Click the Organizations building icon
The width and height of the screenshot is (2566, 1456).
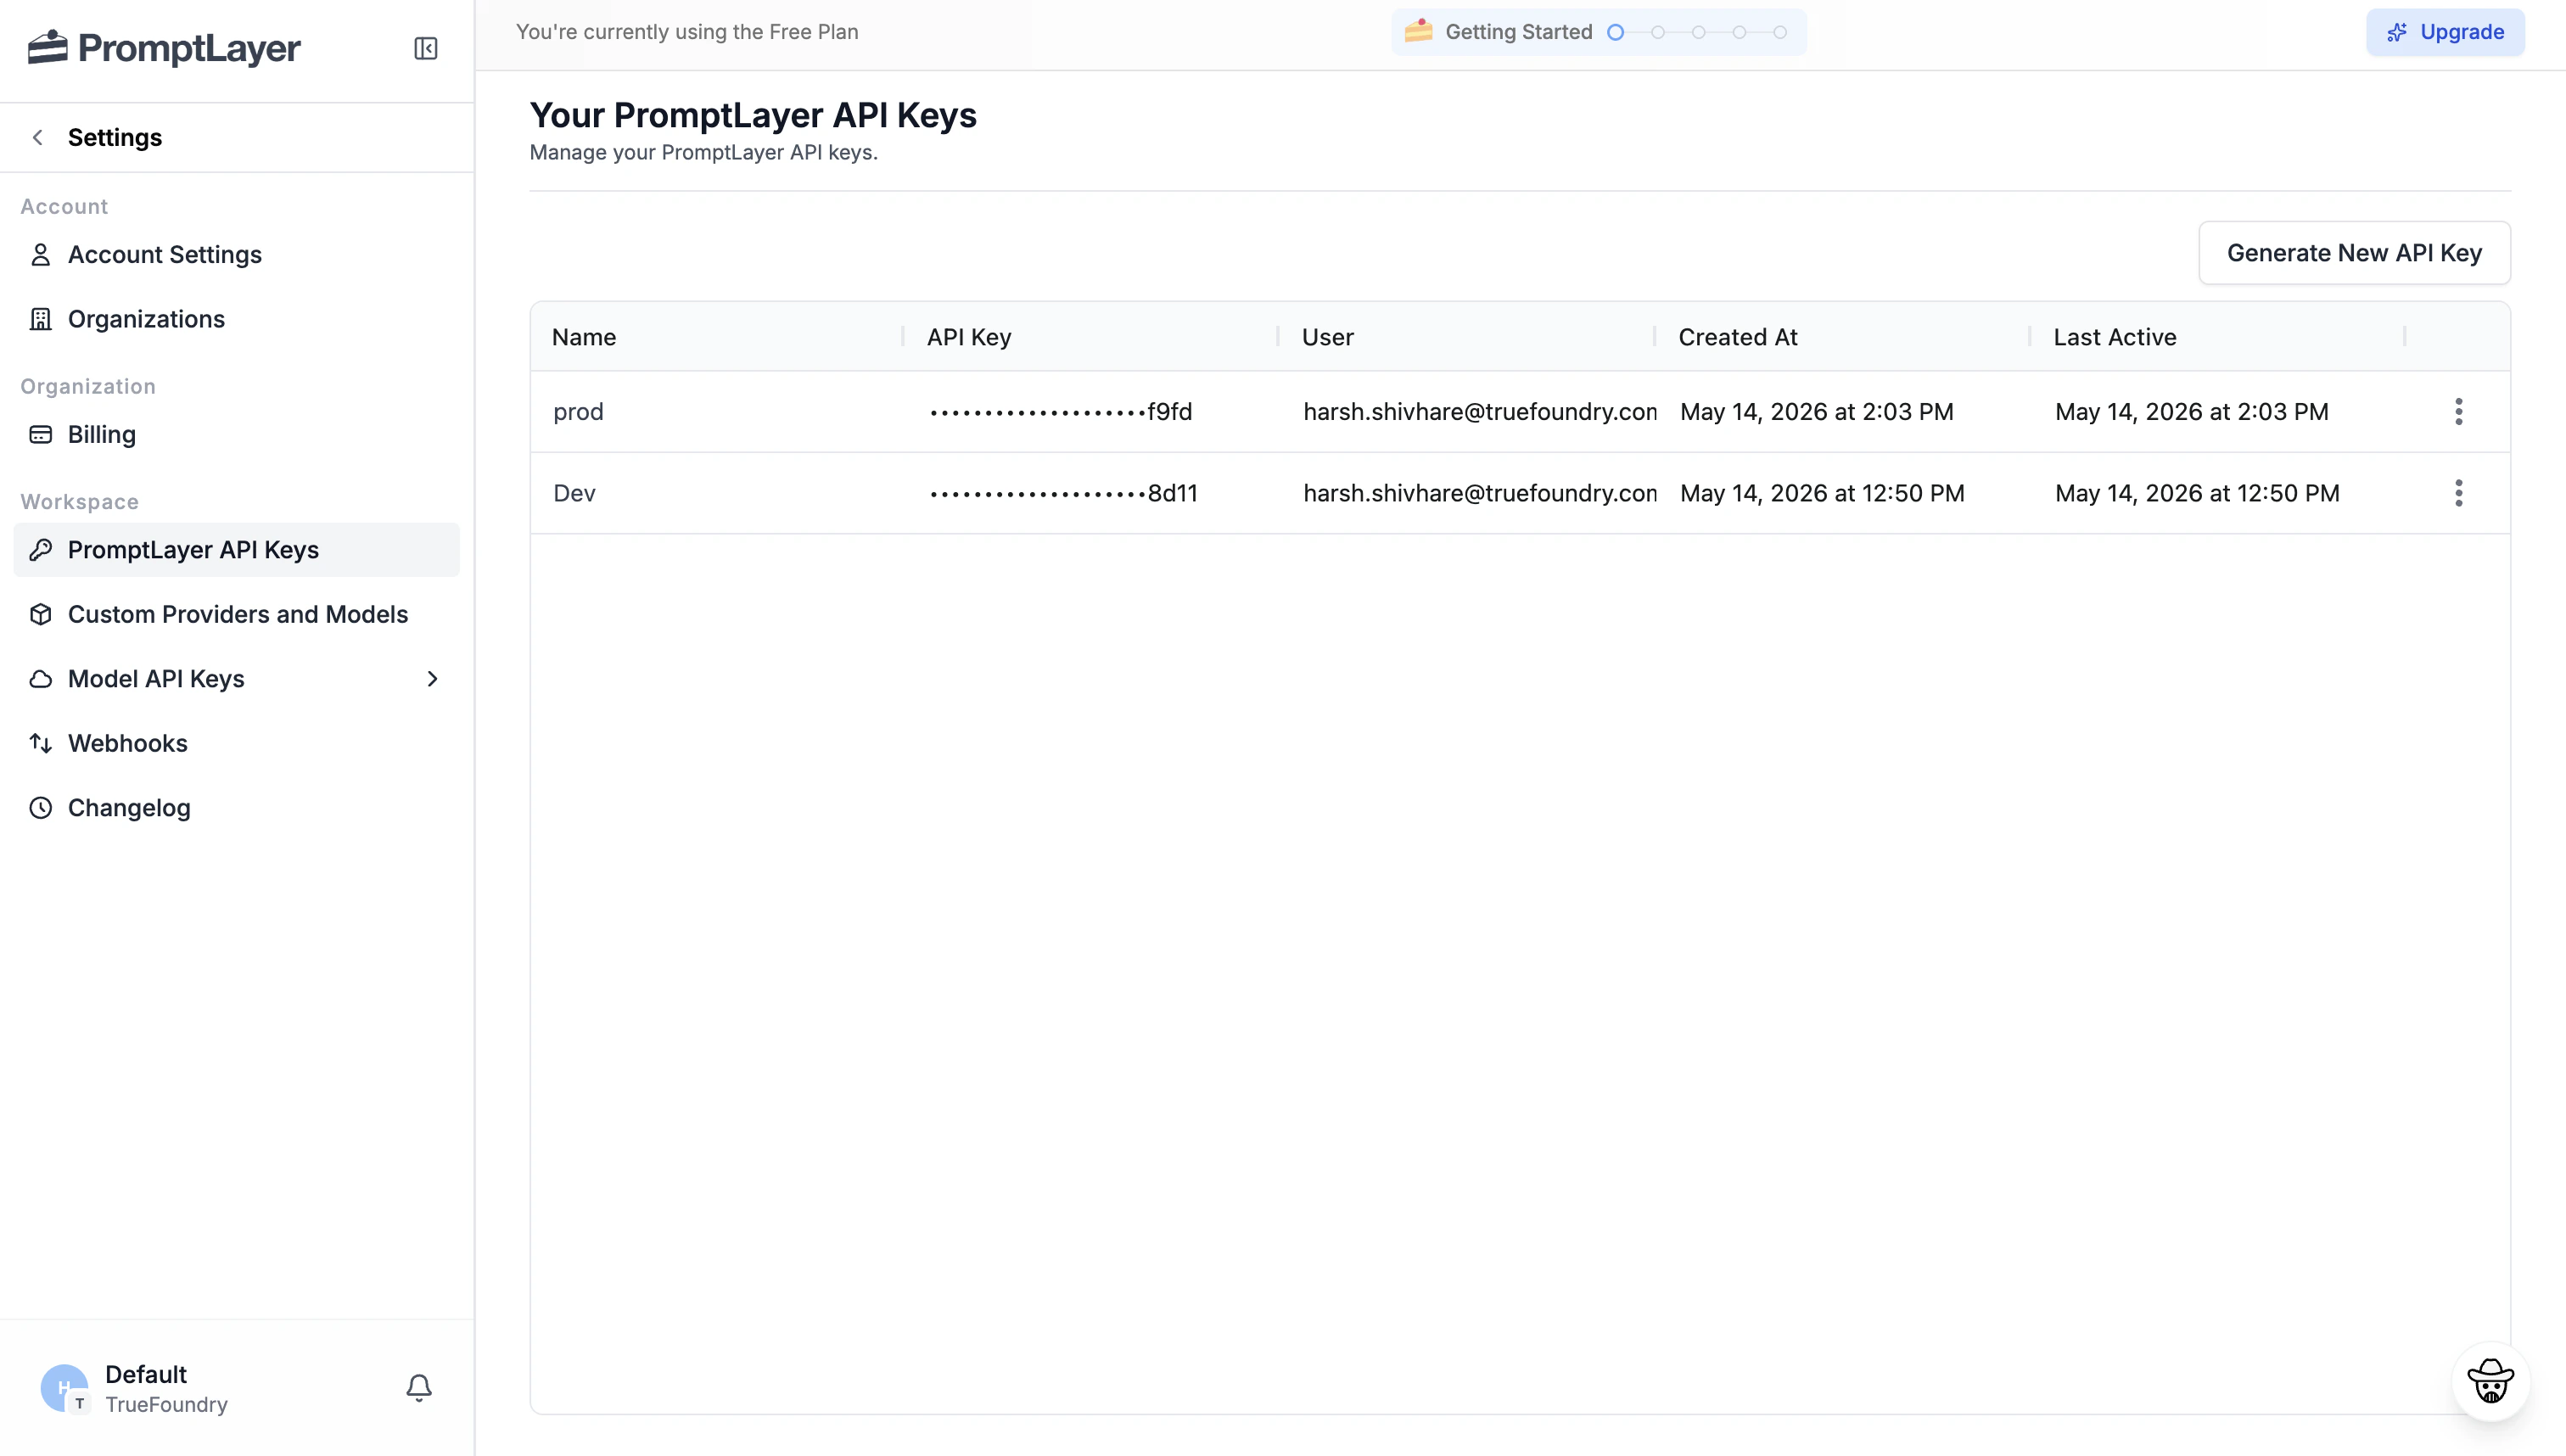[x=41, y=319]
